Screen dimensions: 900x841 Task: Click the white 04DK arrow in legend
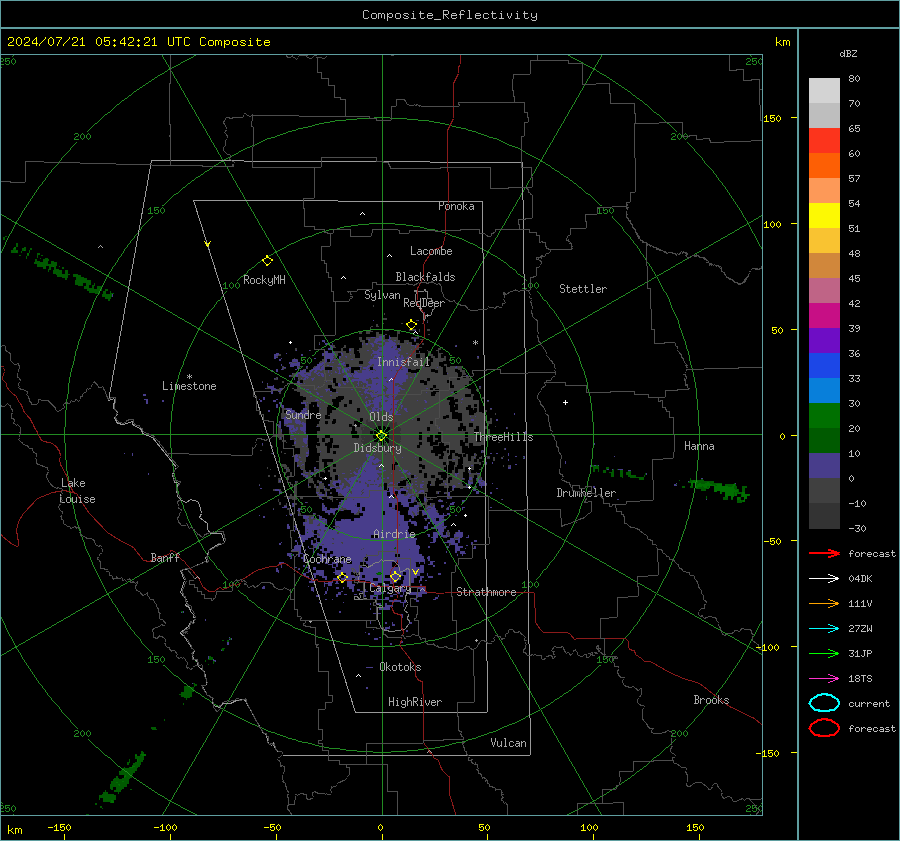tap(824, 578)
